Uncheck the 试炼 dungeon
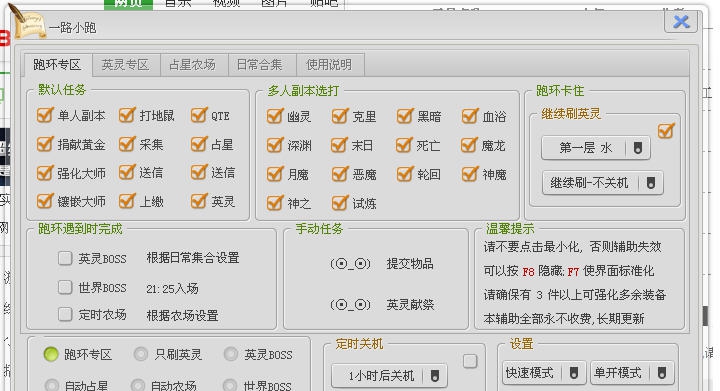Screen dimensions: 720x391 340,202
